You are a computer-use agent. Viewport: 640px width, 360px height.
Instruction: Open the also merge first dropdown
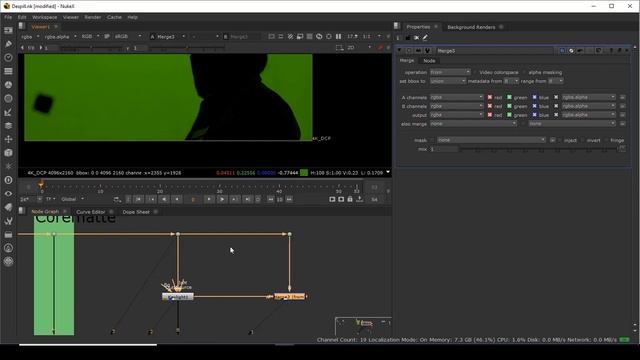coord(473,124)
